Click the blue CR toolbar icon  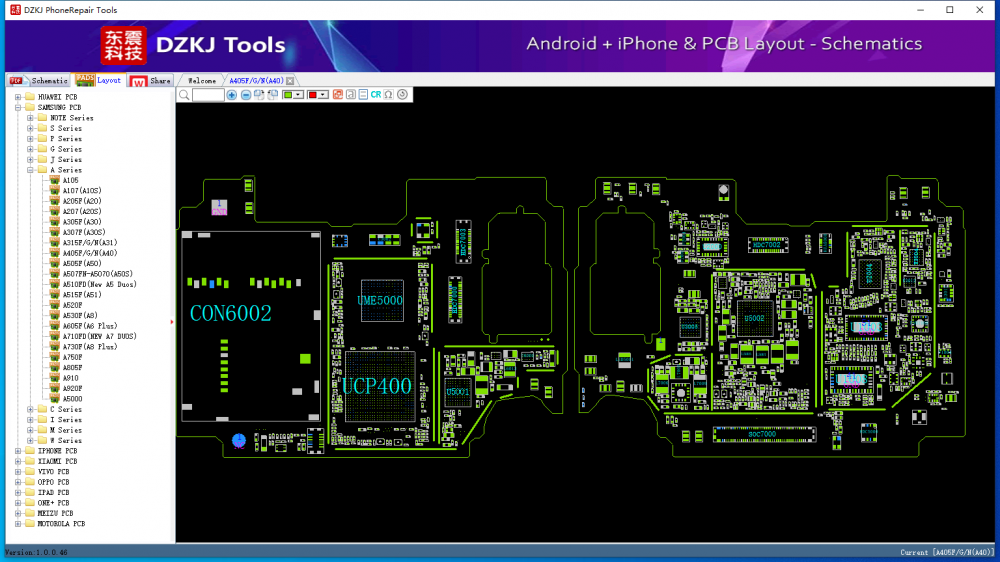tap(376, 94)
